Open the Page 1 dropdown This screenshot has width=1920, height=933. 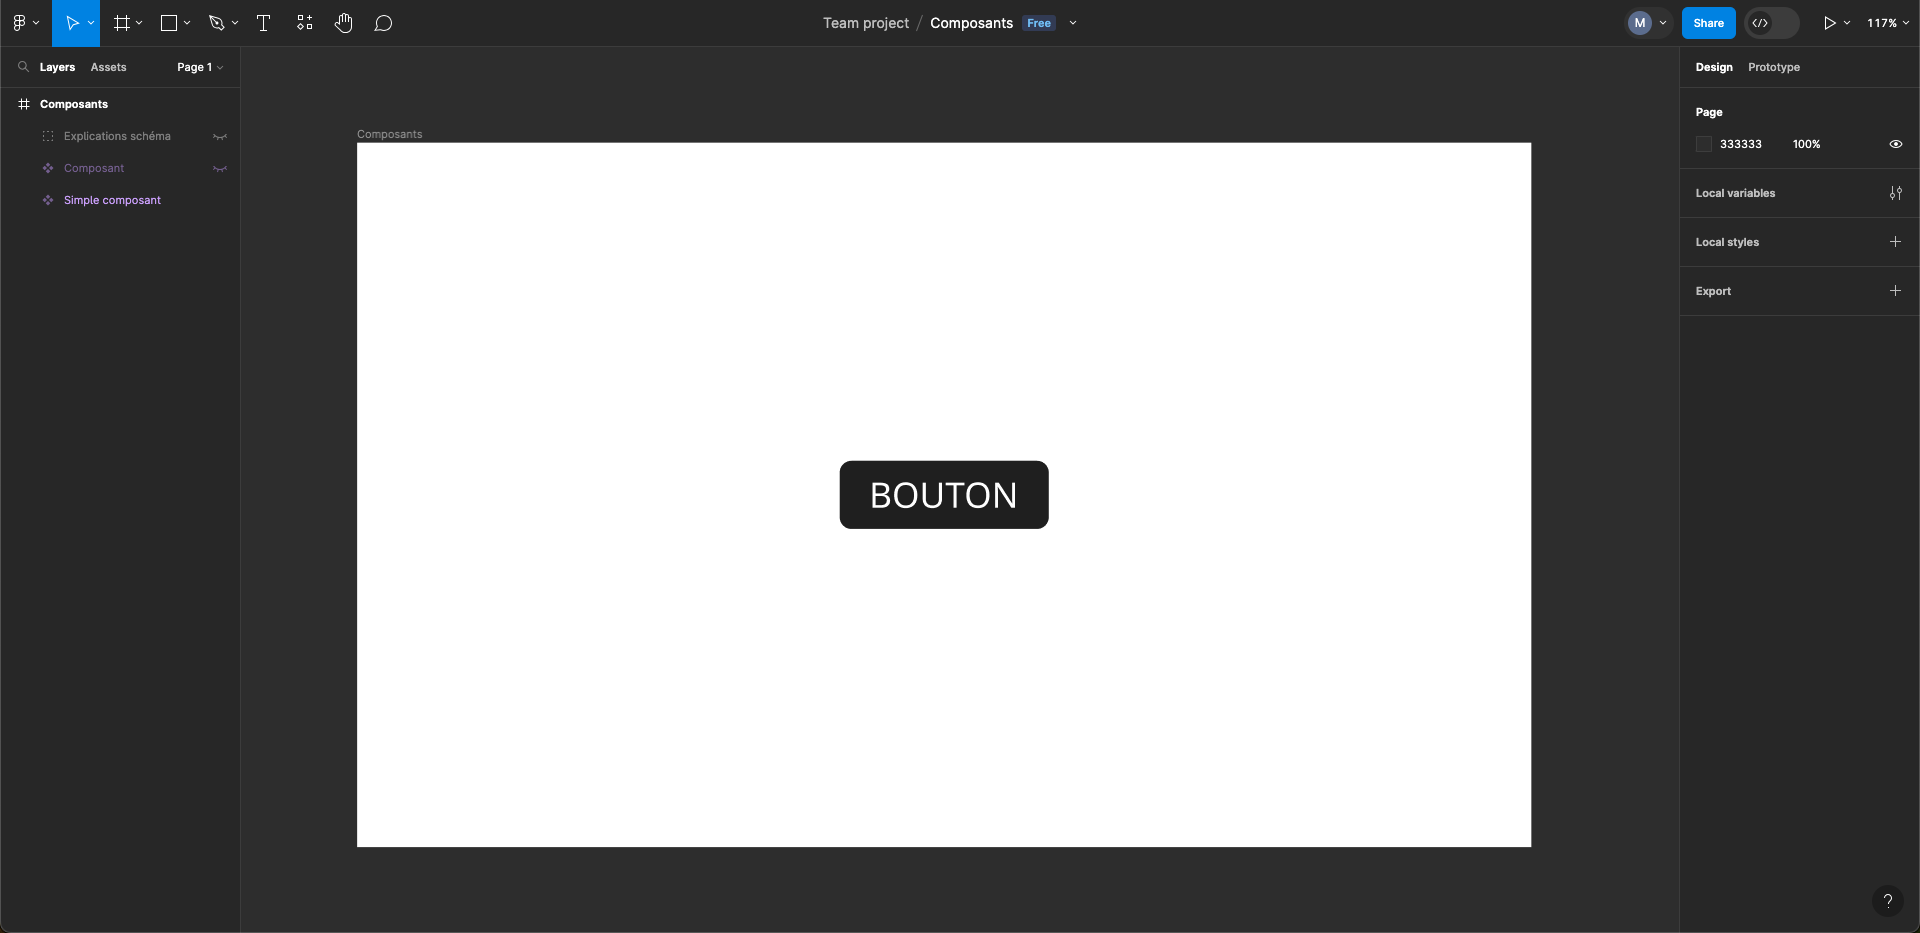(x=199, y=67)
